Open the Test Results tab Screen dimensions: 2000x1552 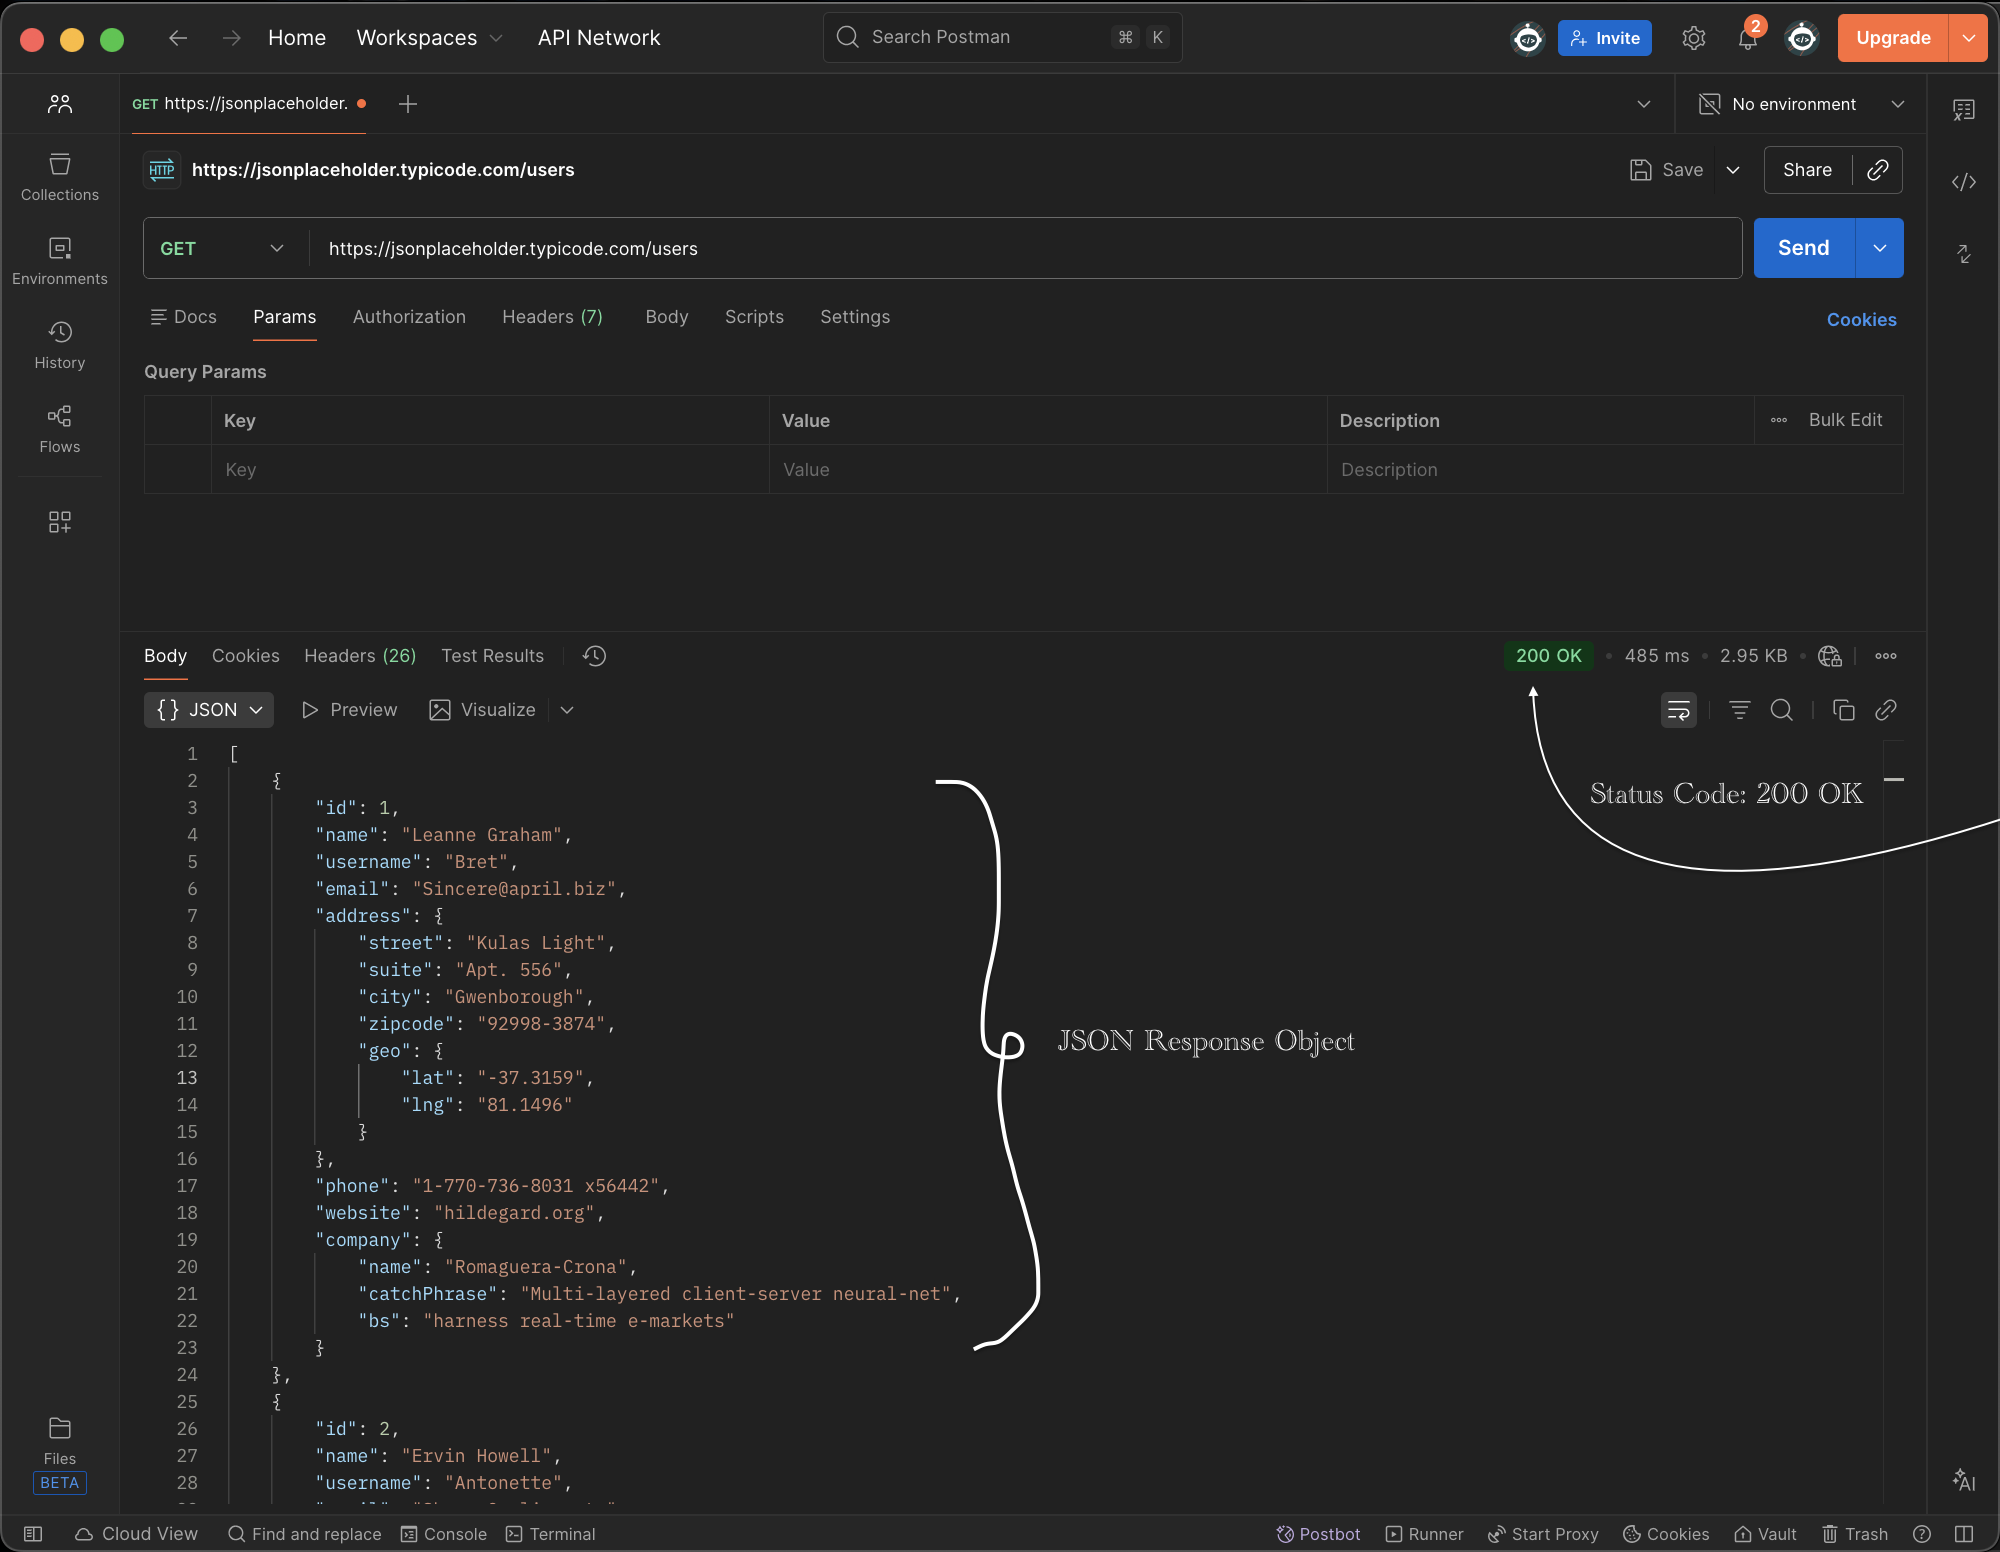(492, 656)
